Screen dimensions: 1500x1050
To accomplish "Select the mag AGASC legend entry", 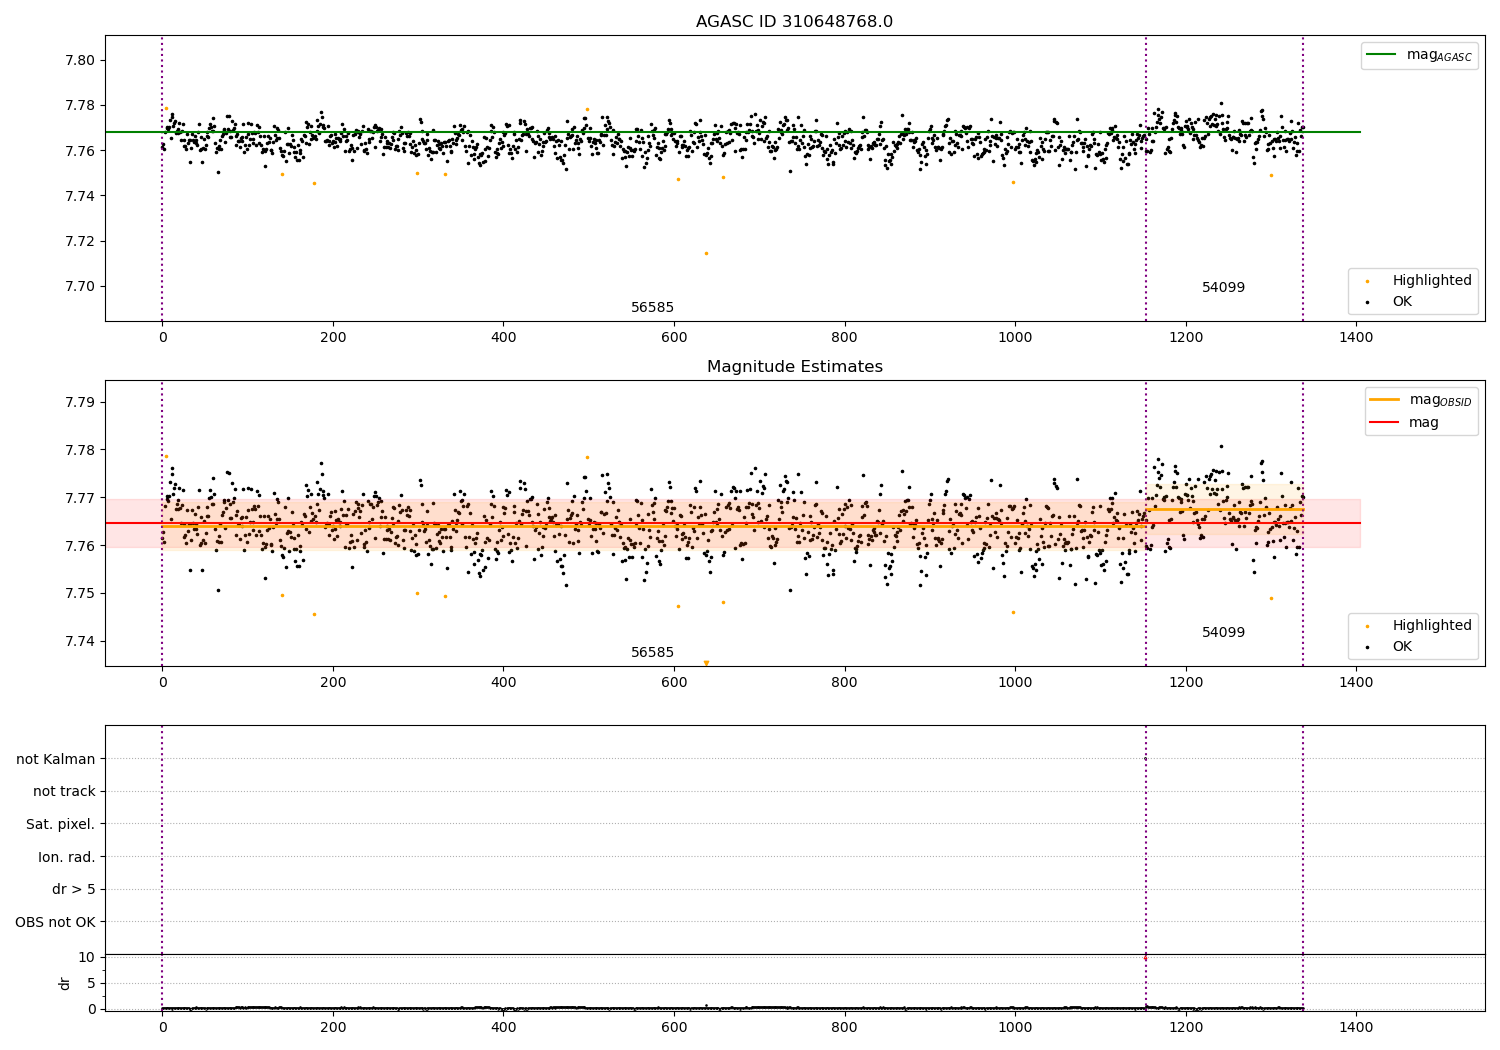I will (1419, 55).
